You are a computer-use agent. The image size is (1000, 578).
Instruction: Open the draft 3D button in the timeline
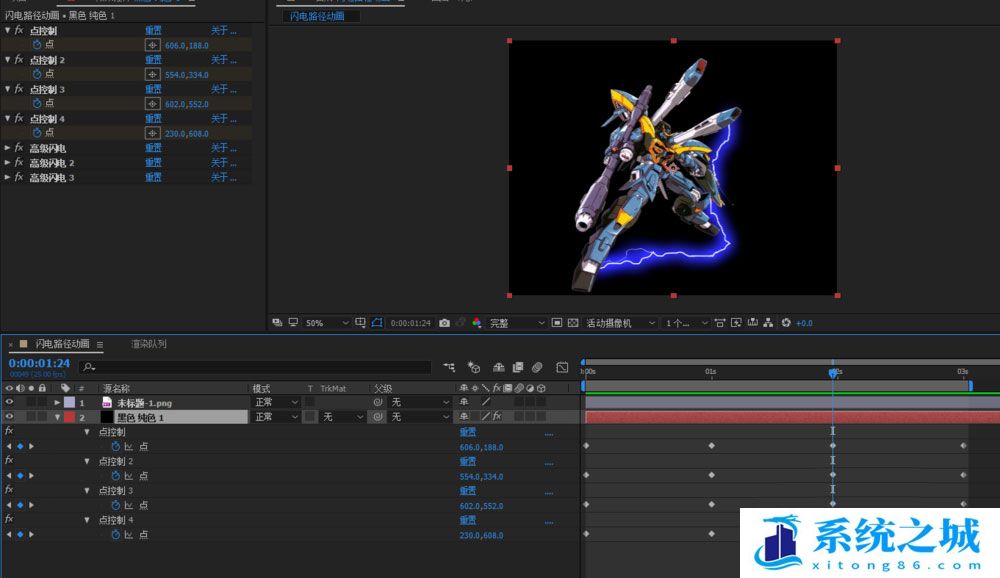473,367
